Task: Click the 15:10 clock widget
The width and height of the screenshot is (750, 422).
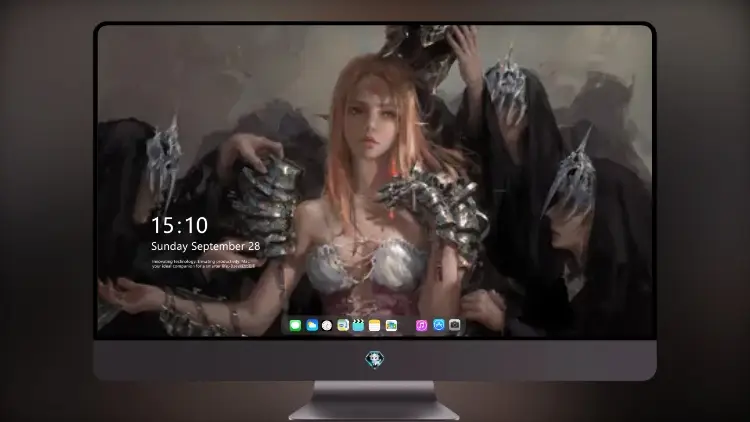Action: (179, 225)
